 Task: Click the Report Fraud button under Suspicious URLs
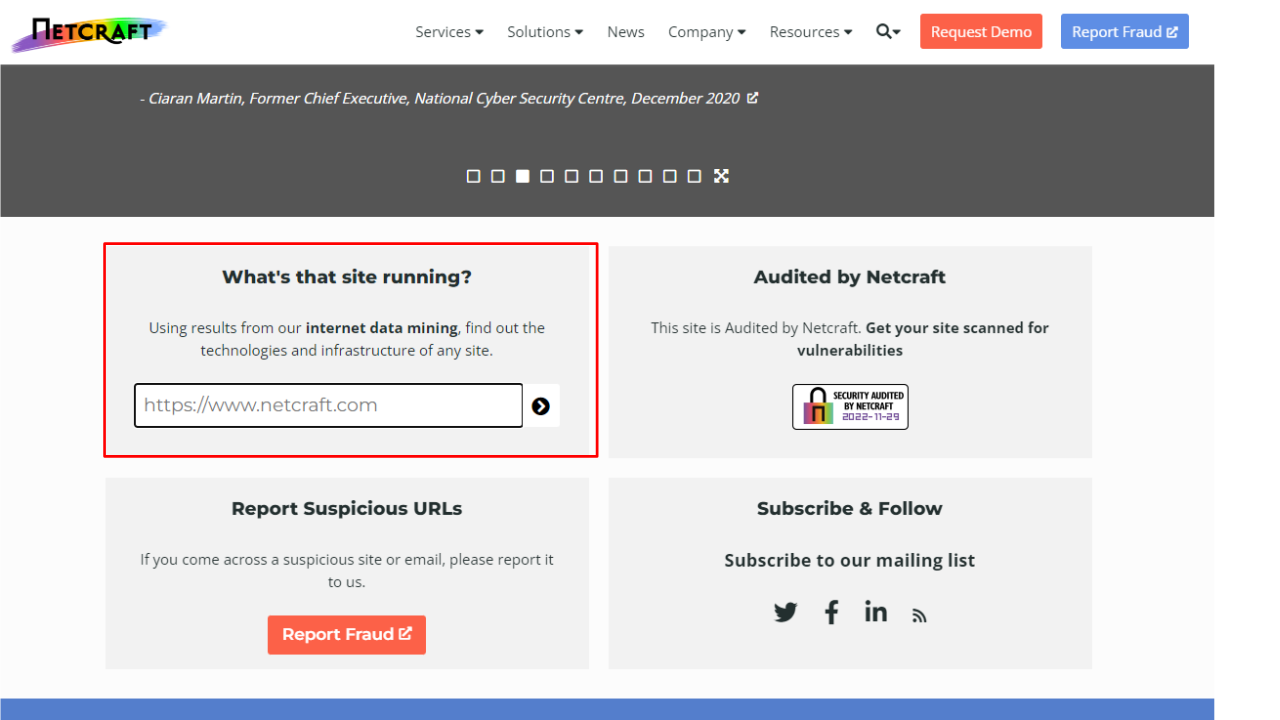[x=346, y=635]
